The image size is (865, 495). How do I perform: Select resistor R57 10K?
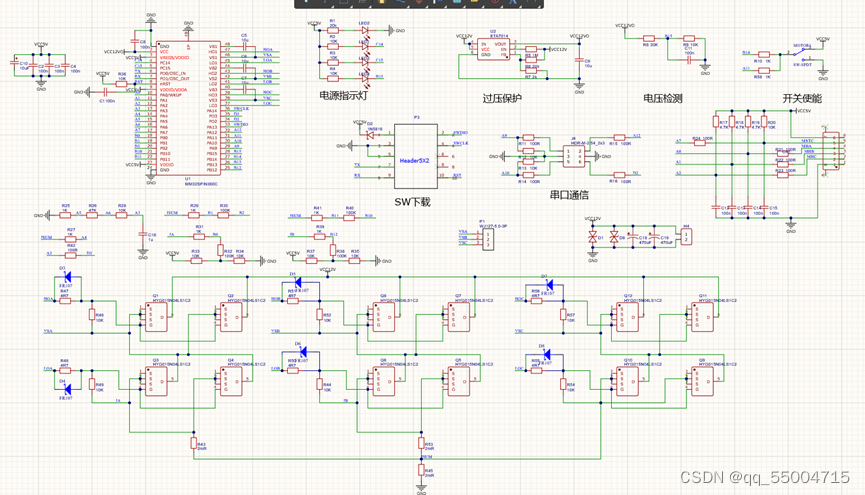pos(563,315)
